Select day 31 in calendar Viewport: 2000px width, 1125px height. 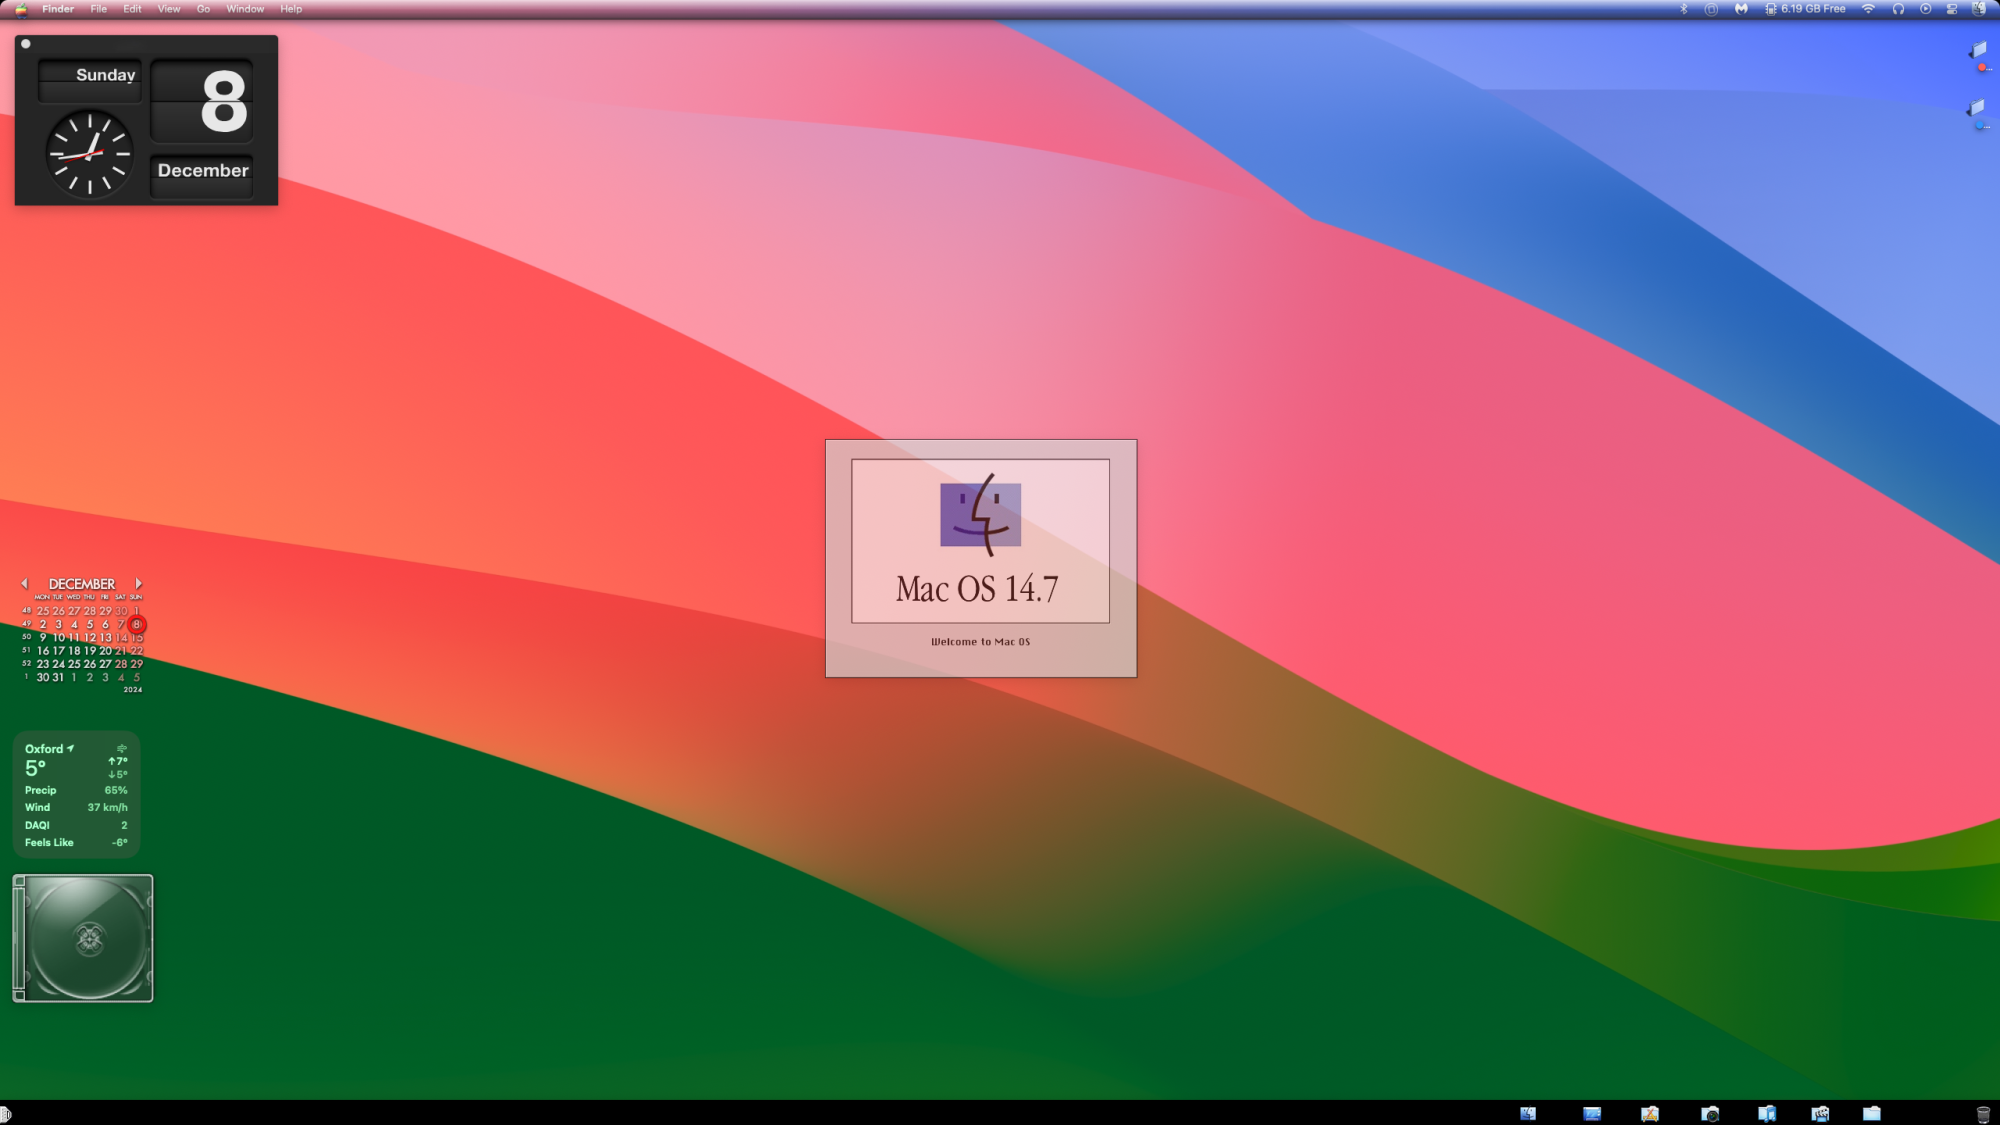[x=58, y=677]
